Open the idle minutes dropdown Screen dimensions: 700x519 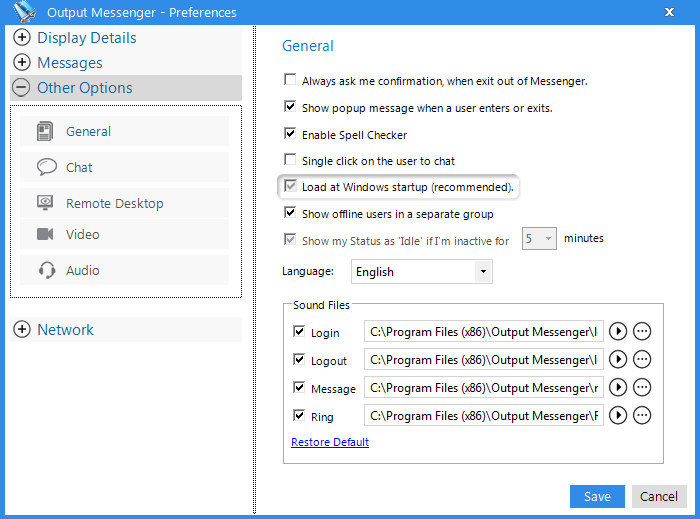coord(539,238)
